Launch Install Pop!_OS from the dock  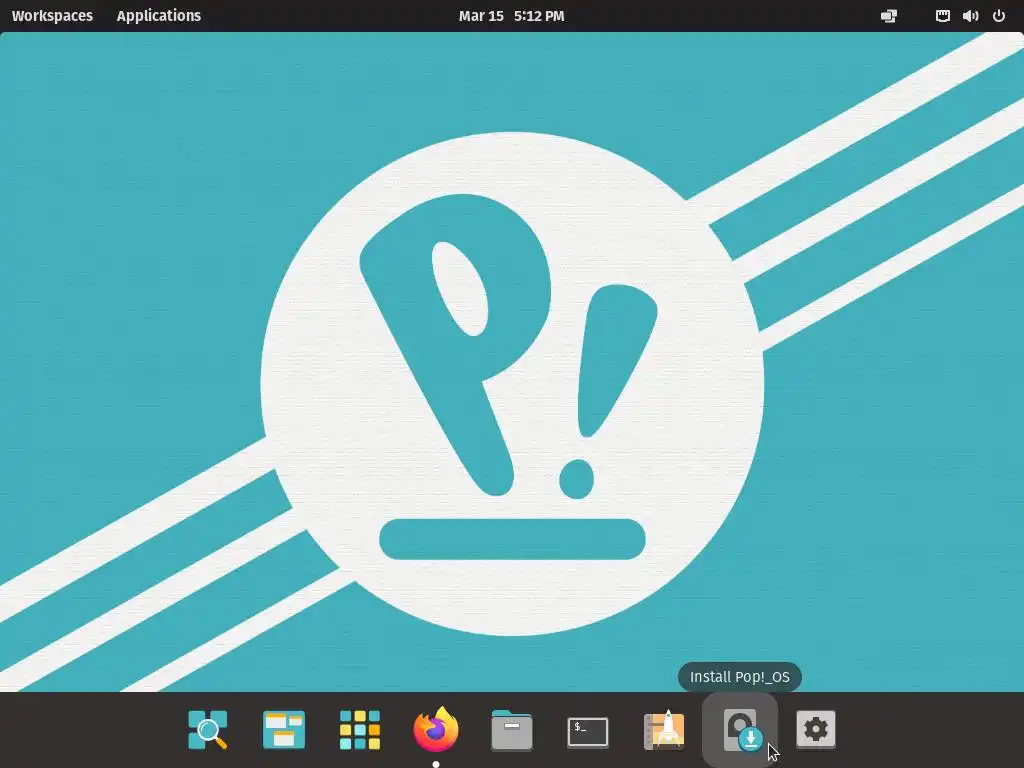[740, 730]
